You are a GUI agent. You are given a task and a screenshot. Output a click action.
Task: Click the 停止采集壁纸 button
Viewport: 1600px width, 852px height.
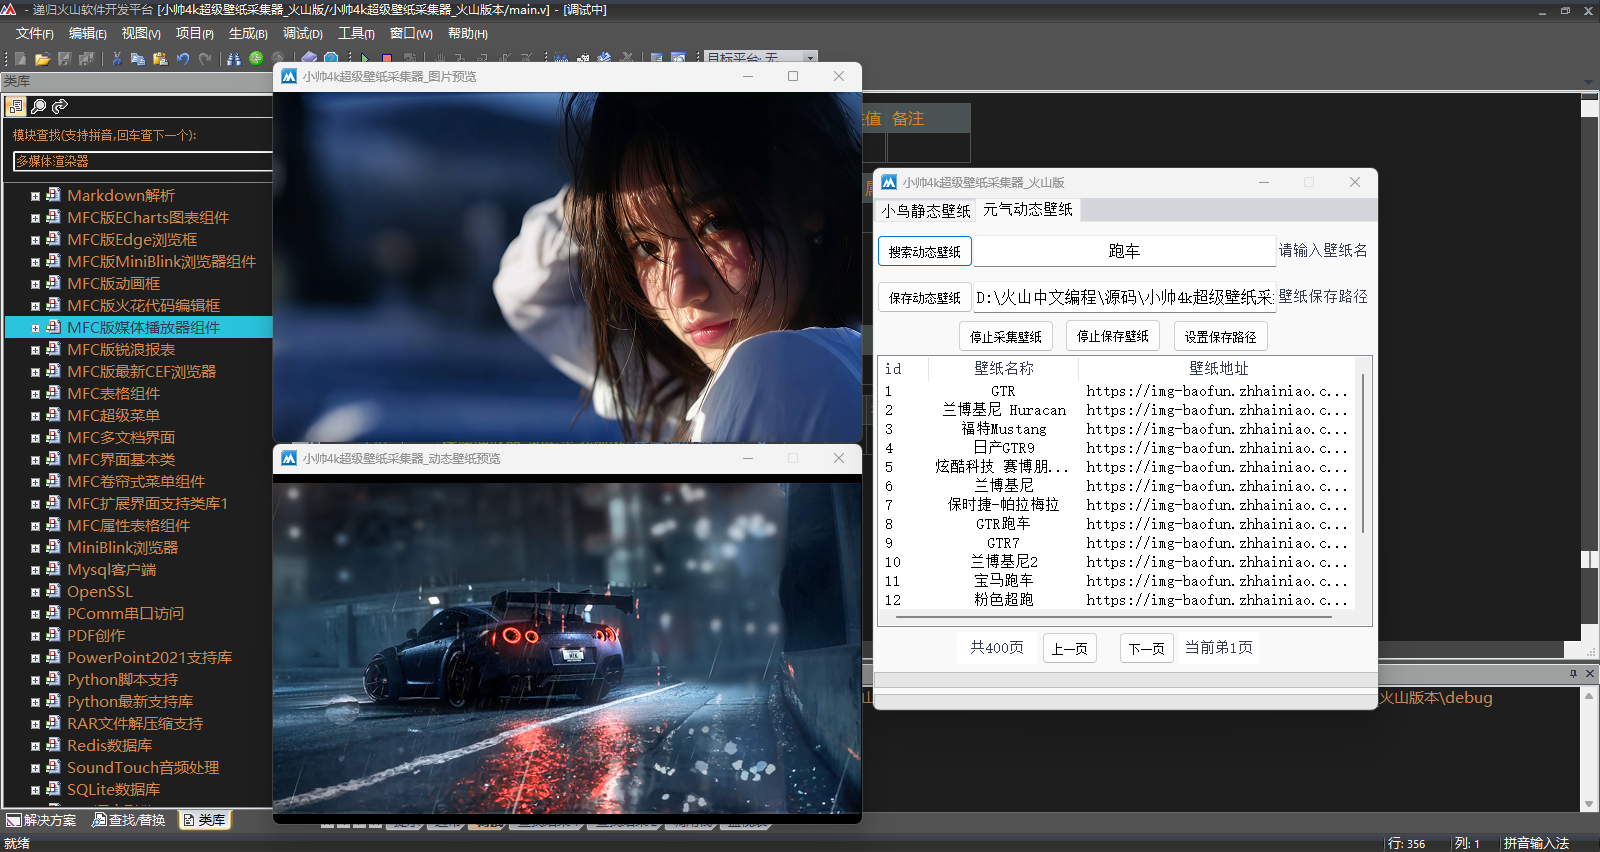1006,336
